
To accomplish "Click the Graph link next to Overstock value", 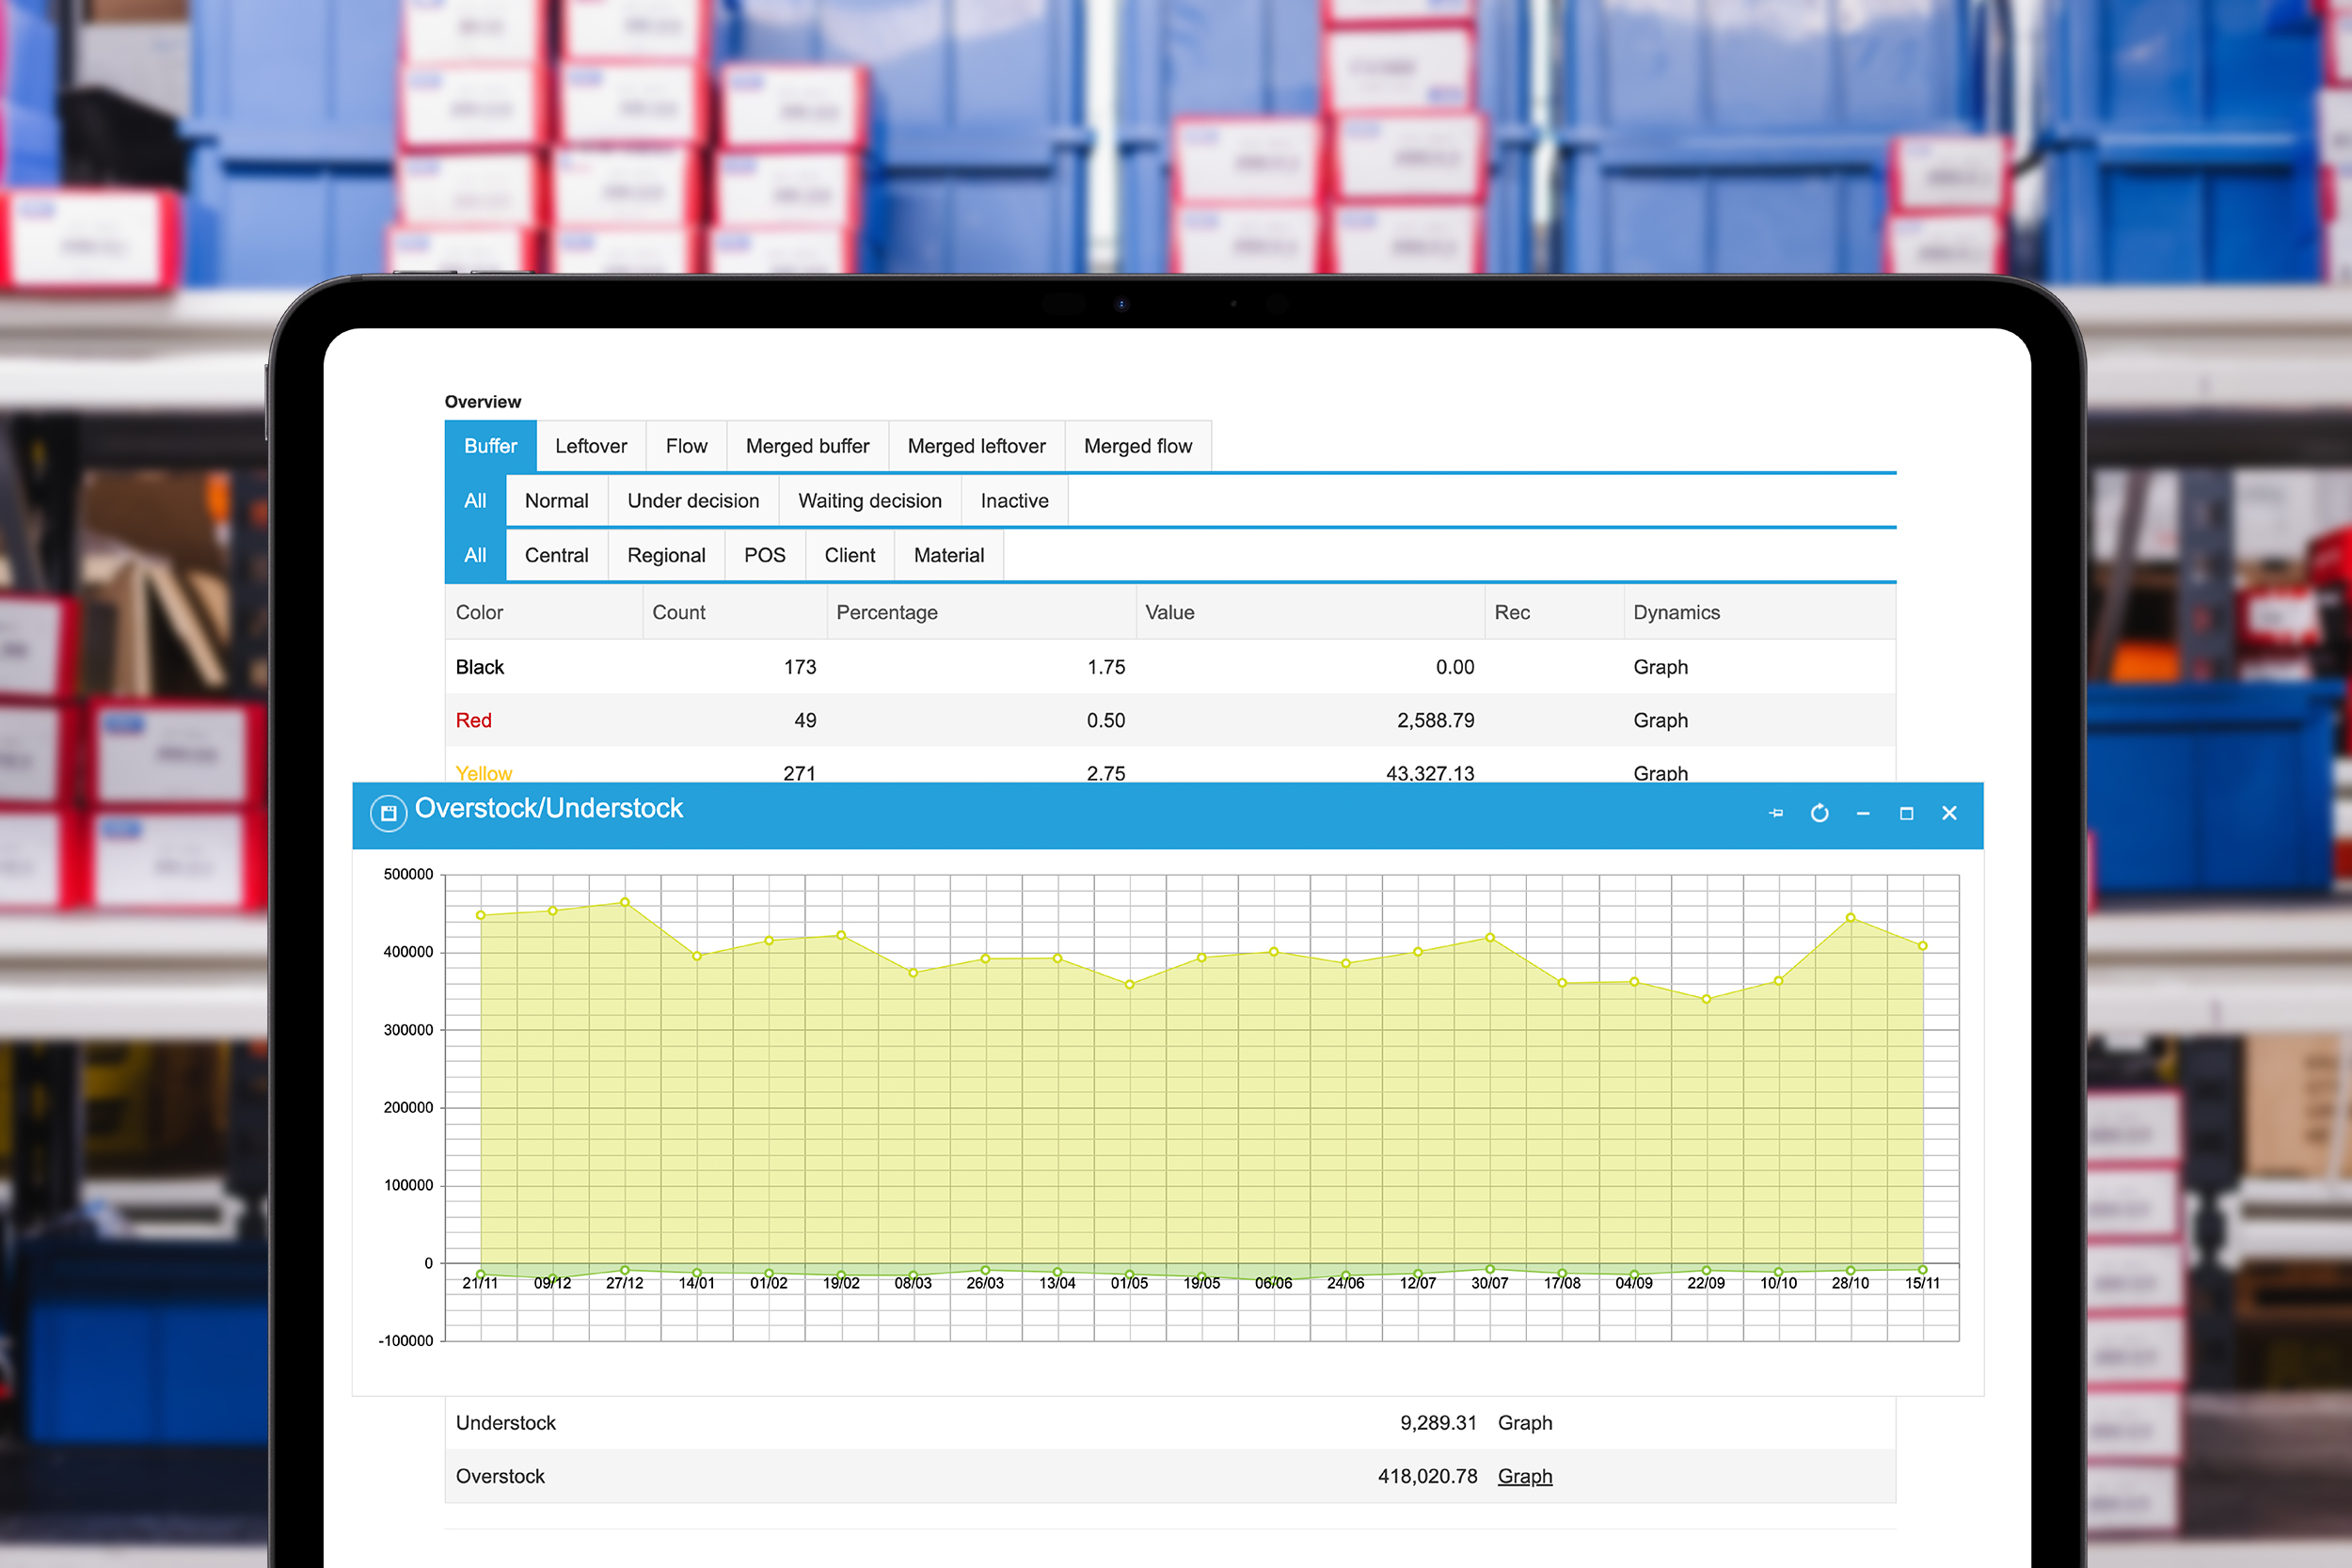I will [1524, 1476].
